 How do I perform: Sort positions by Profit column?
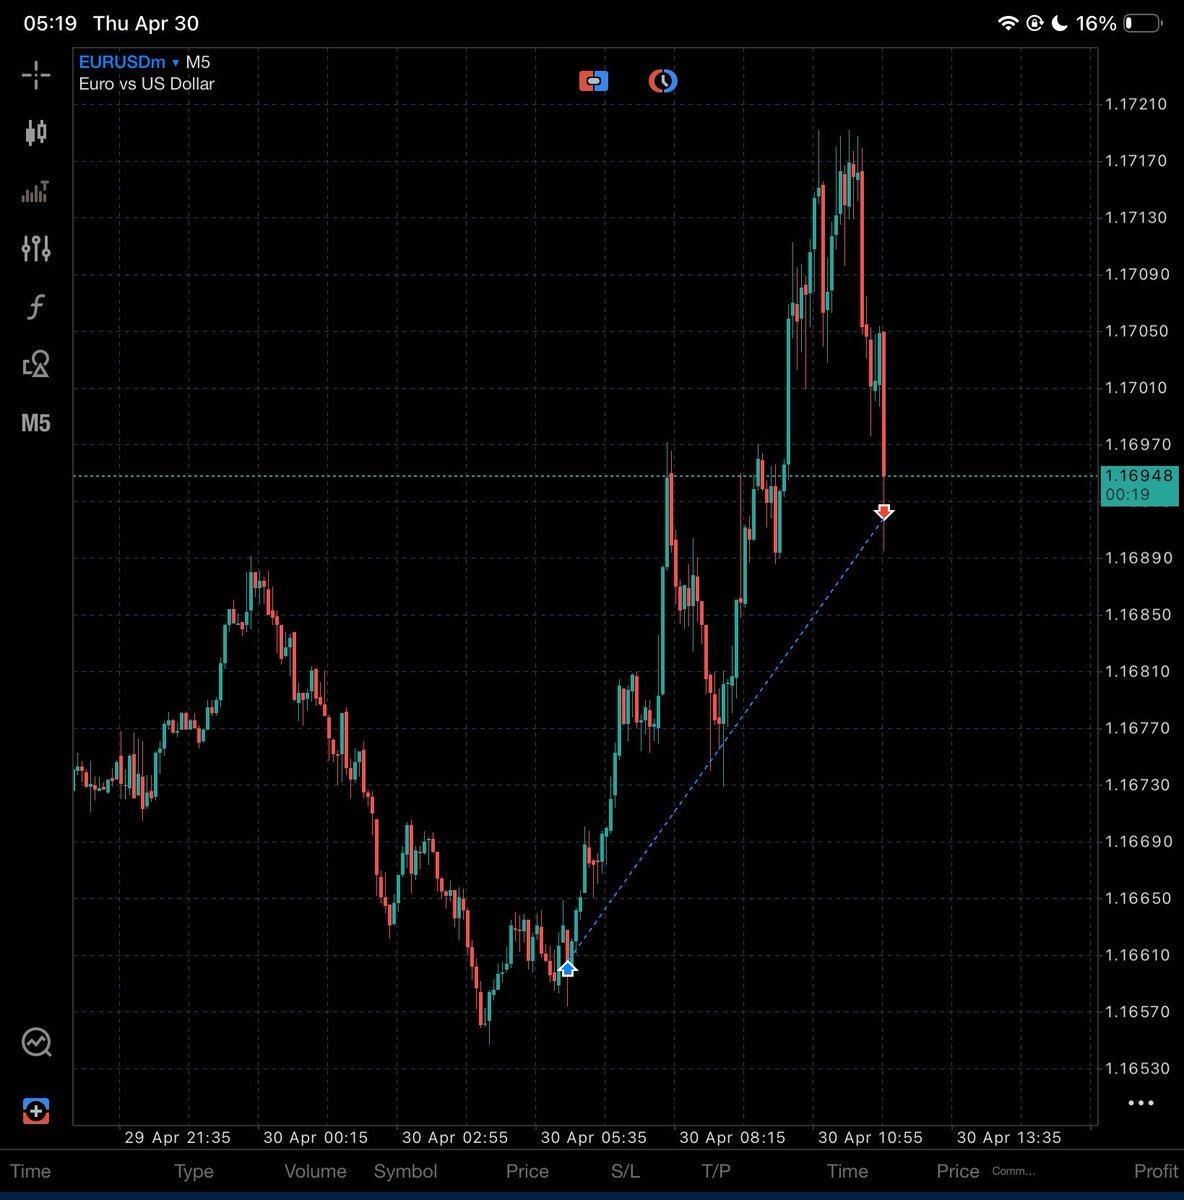click(1156, 1171)
